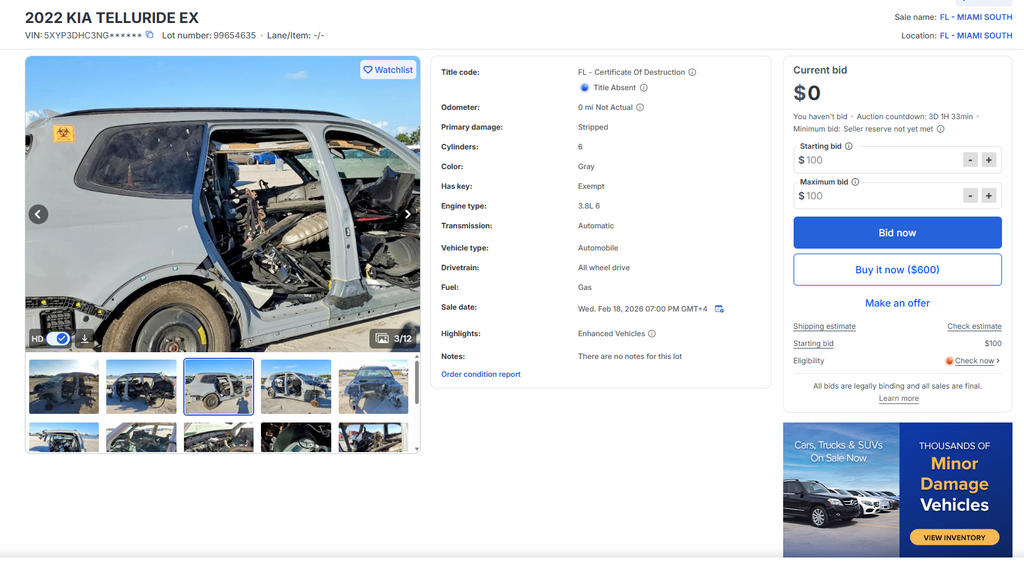Open info icon next to Title Absent
1024x563 pixels.
pyautogui.click(x=643, y=88)
